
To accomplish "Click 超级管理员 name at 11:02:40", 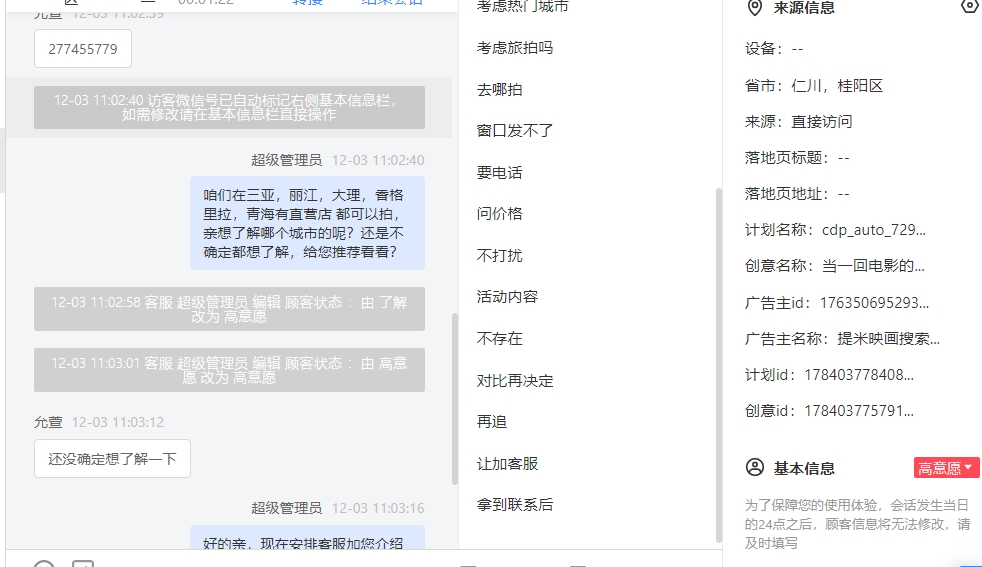I will tap(286, 160).
